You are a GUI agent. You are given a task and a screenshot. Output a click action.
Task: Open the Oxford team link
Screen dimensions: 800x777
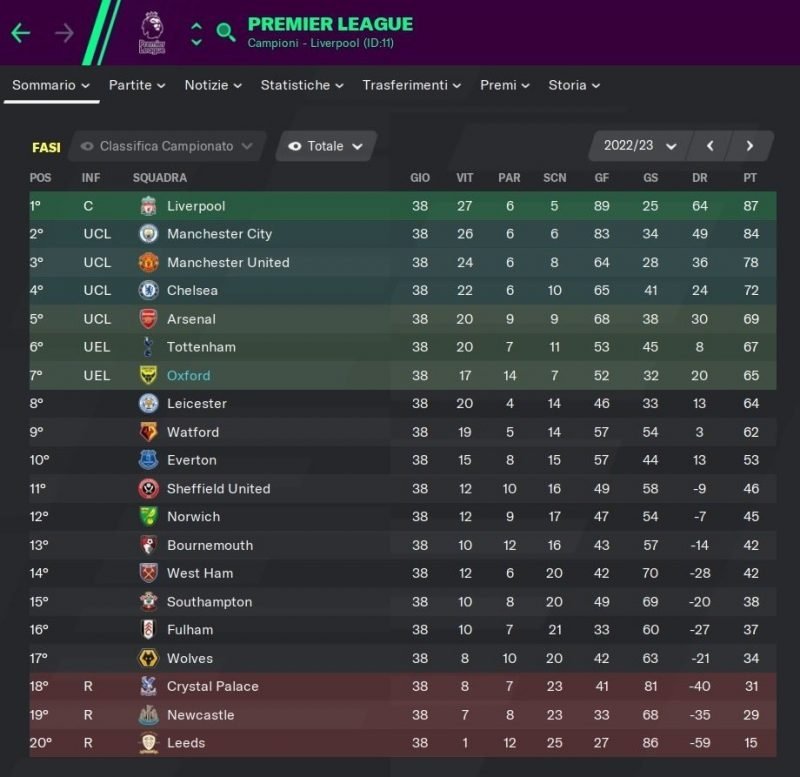[188, 376]
